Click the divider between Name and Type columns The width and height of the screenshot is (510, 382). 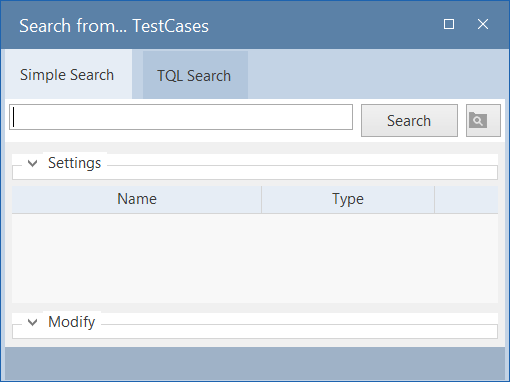(x=262, y=199)
